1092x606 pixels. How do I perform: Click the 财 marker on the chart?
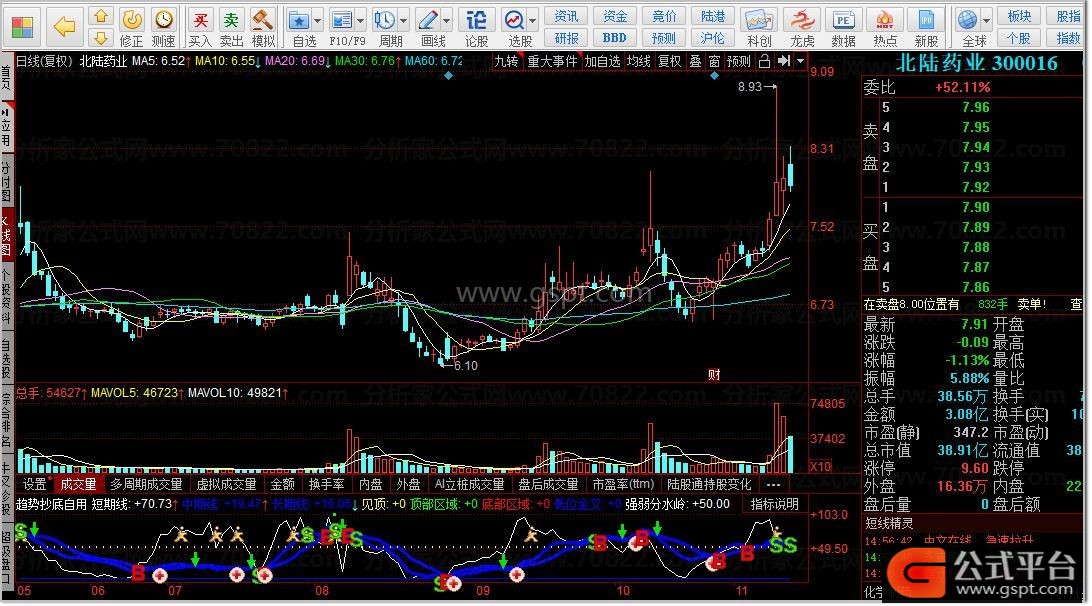(x=714, y=375)
